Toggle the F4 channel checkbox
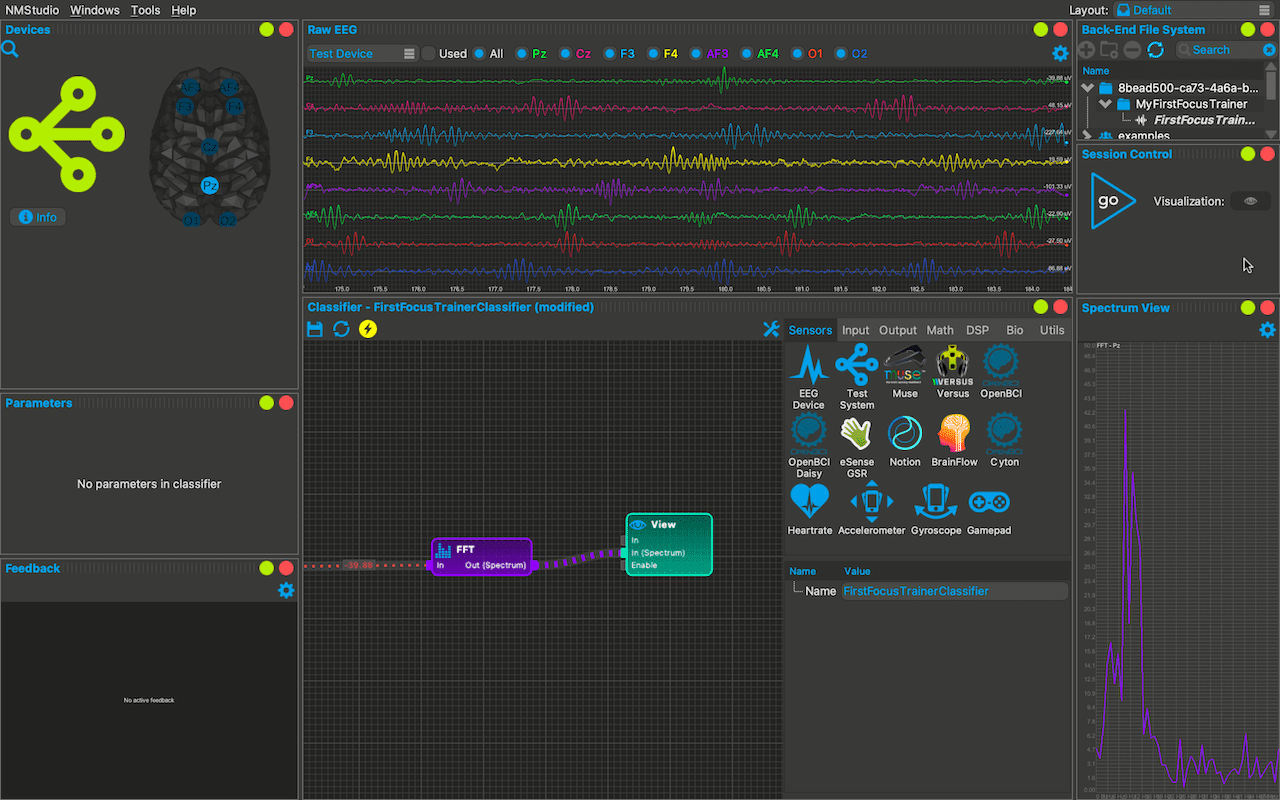 click(x=654, y=53)
